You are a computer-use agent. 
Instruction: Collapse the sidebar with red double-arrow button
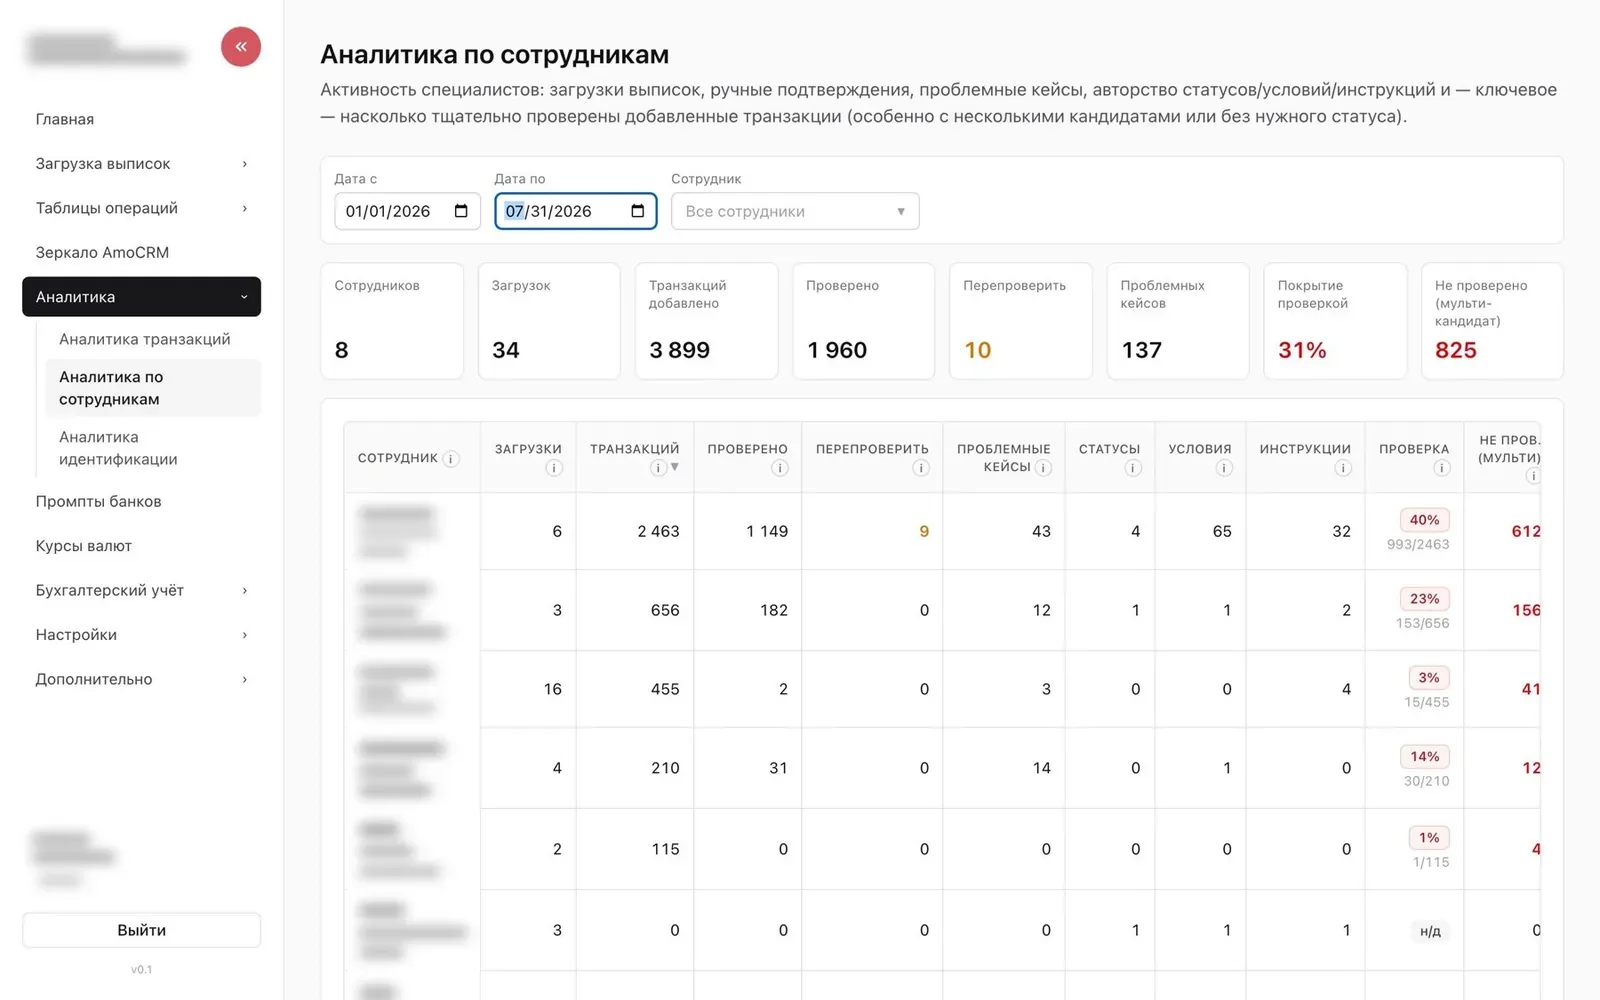coord(241,47)
